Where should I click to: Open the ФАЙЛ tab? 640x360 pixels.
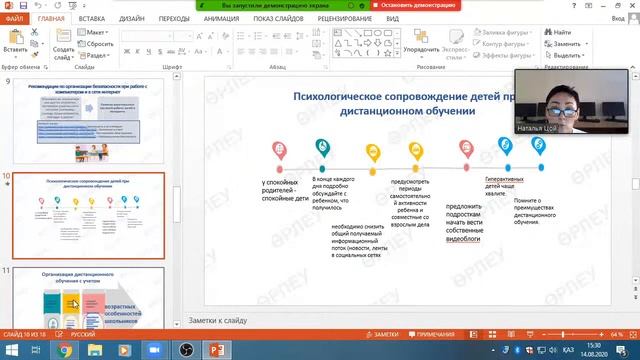coord(14,19)
